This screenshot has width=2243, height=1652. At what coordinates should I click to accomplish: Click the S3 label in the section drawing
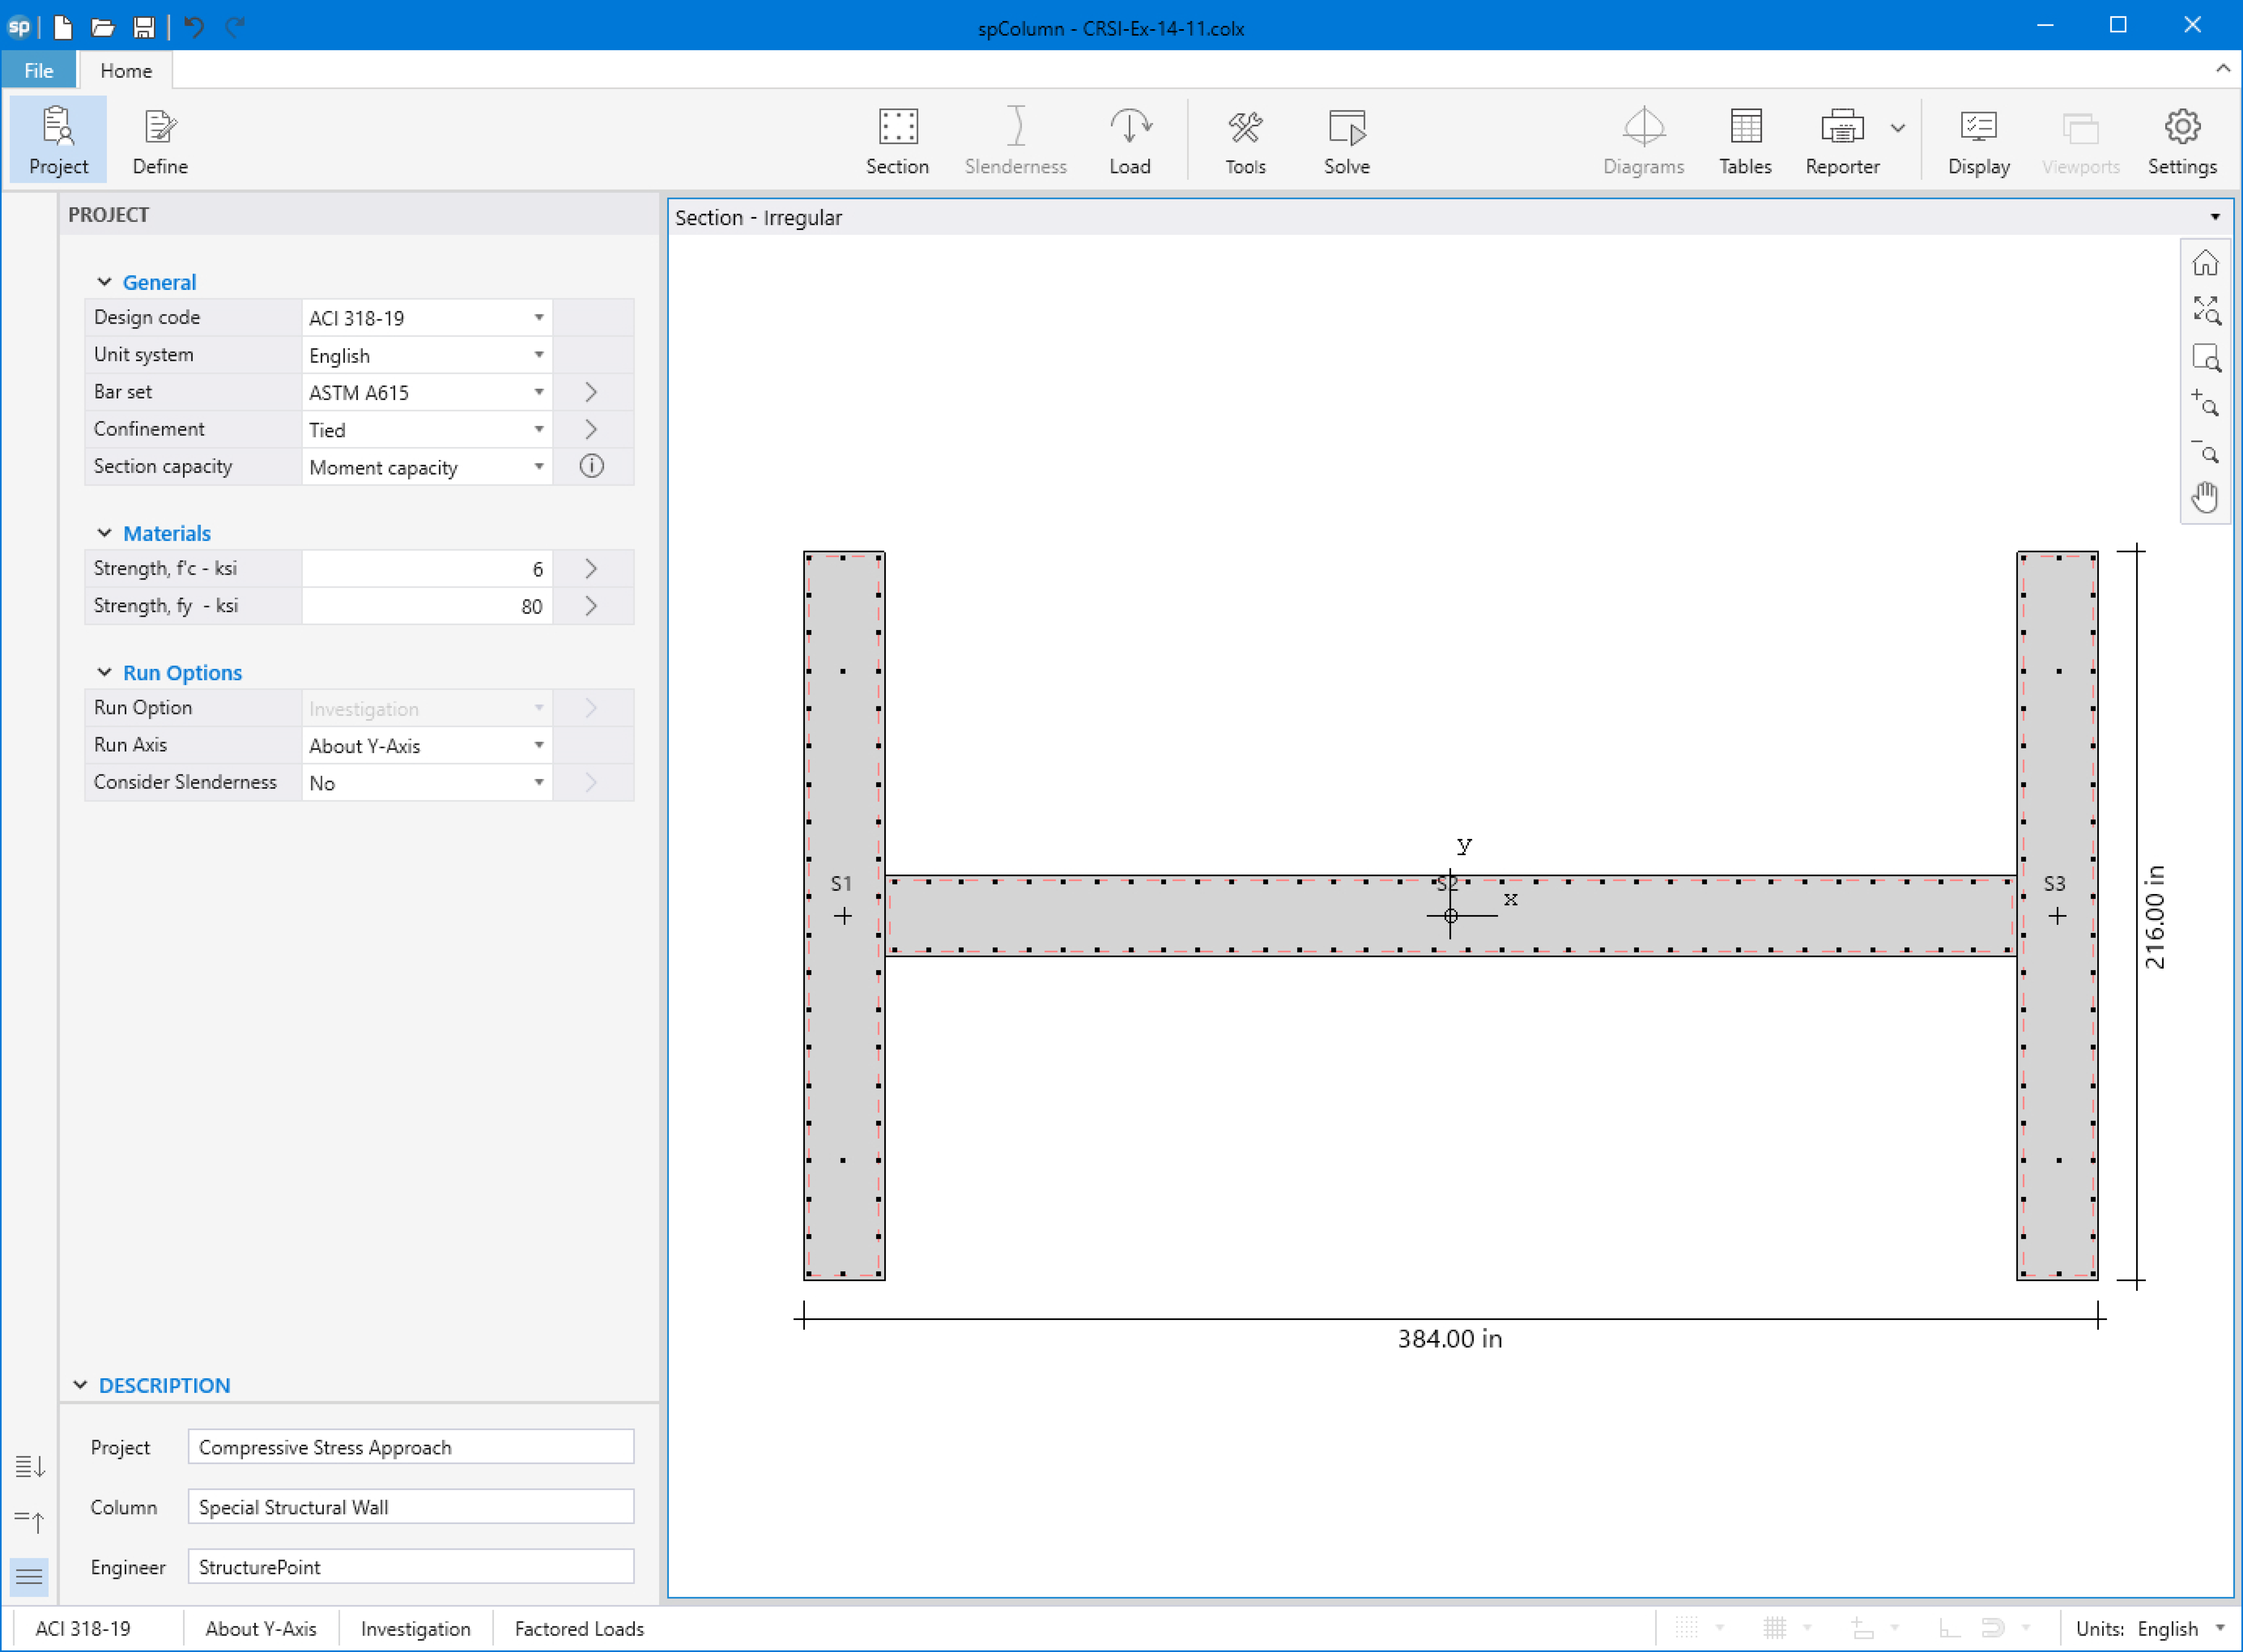pyautogui.click(x=2054, y=883)
